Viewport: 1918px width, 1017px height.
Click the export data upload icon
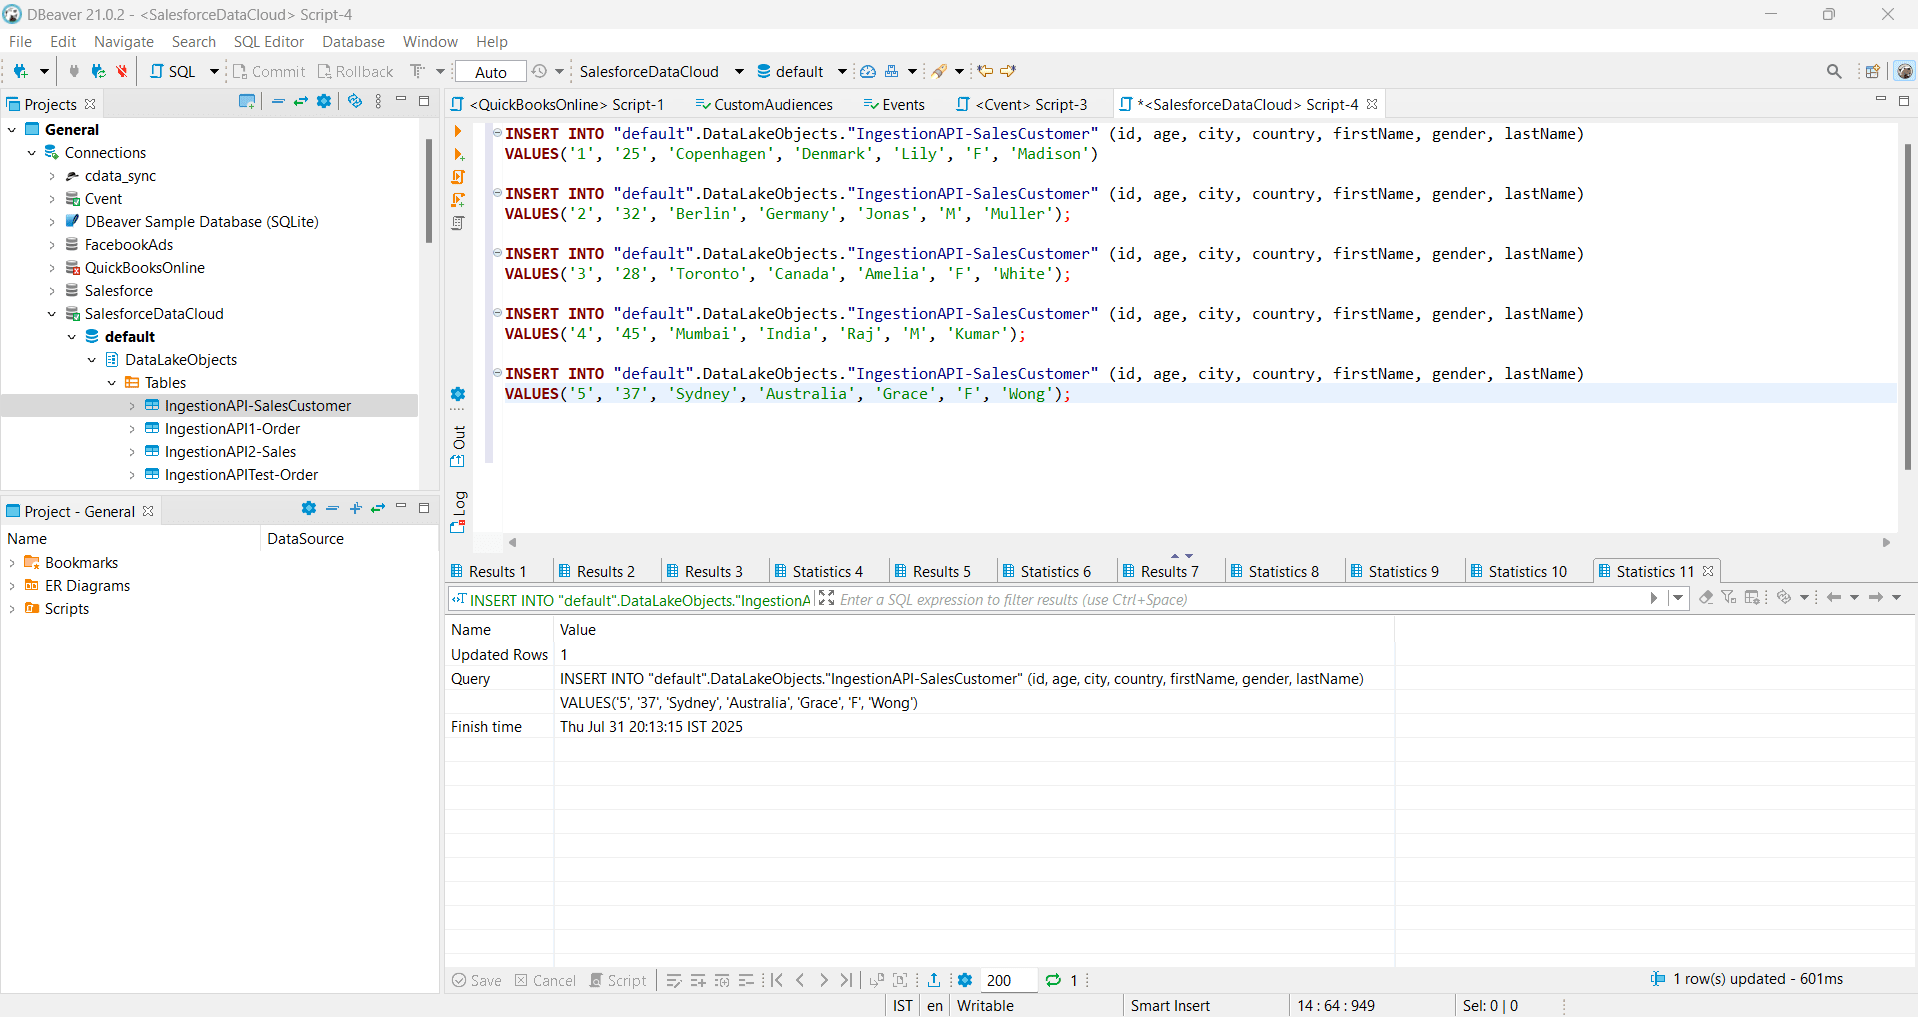[x=933, y=980]
